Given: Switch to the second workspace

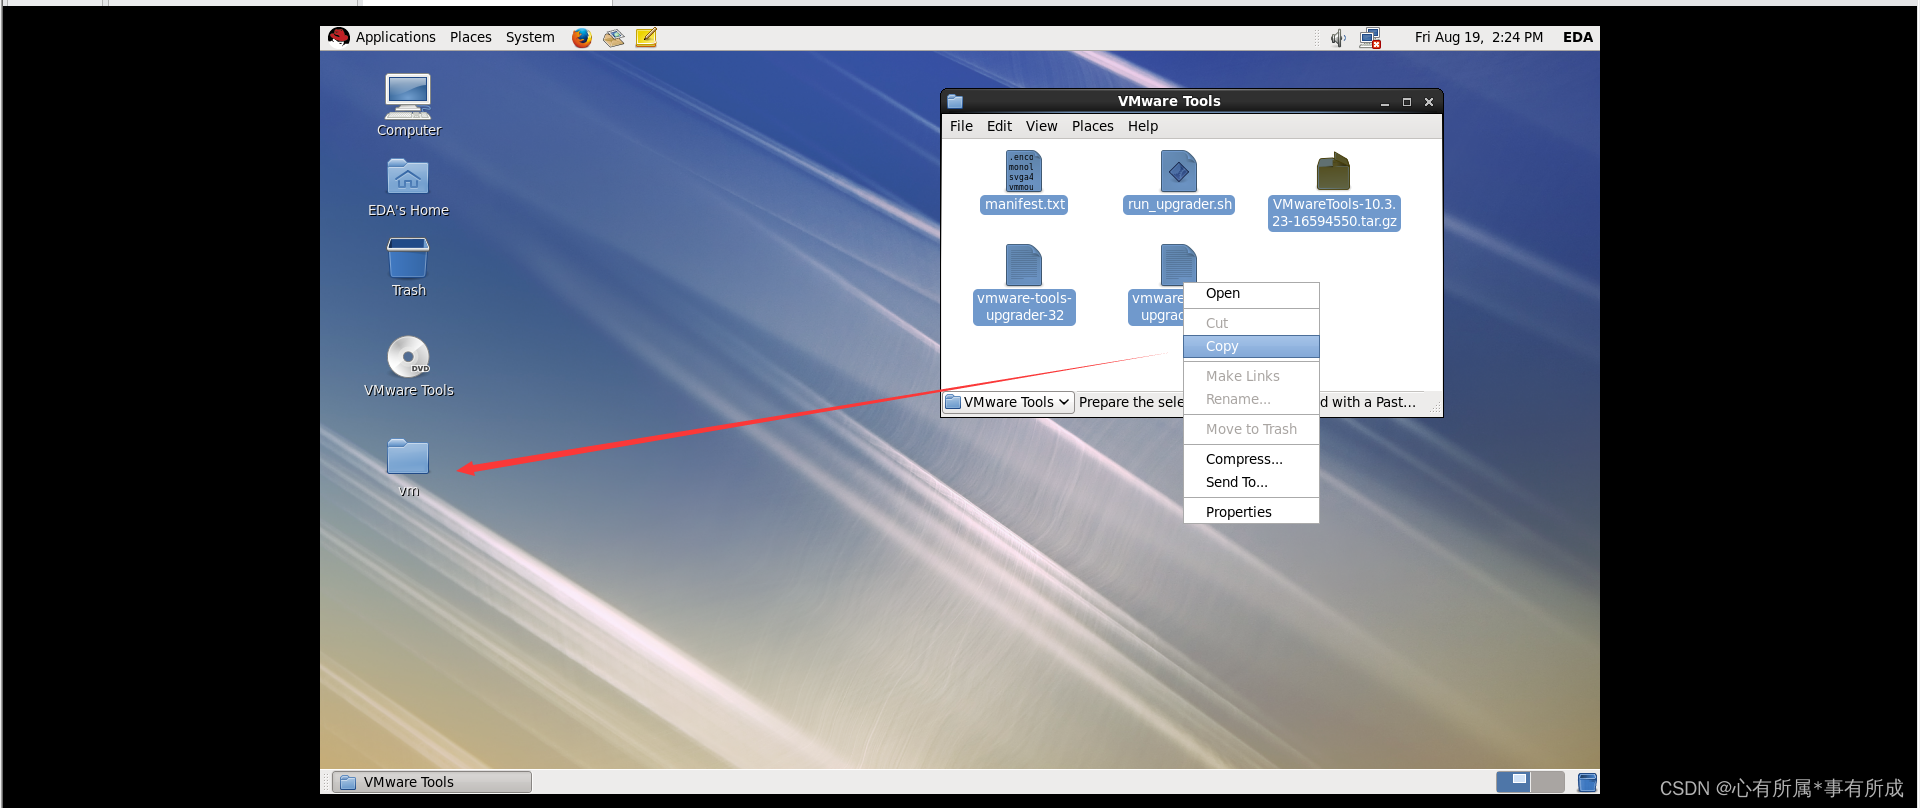Looking at the screenshot, I should pos(1547,782).
